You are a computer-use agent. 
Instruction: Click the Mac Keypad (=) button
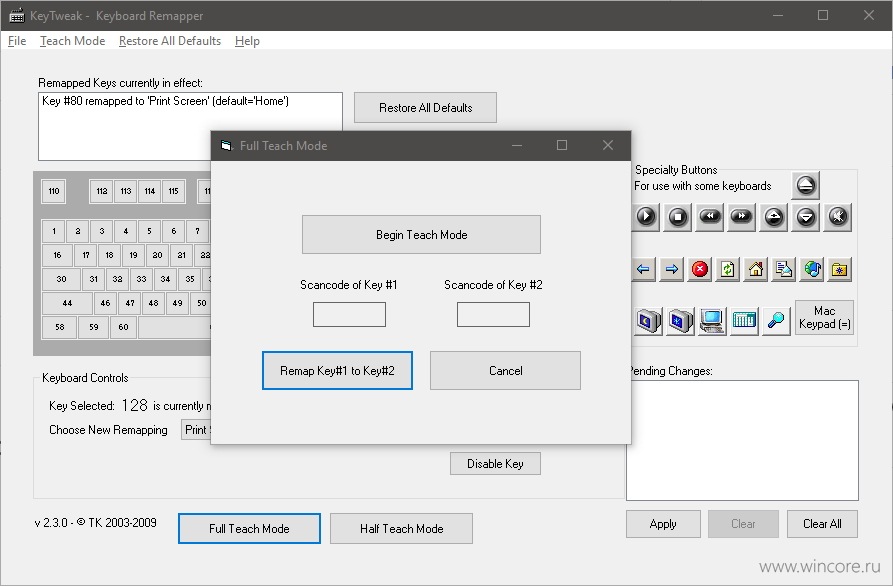824,318
